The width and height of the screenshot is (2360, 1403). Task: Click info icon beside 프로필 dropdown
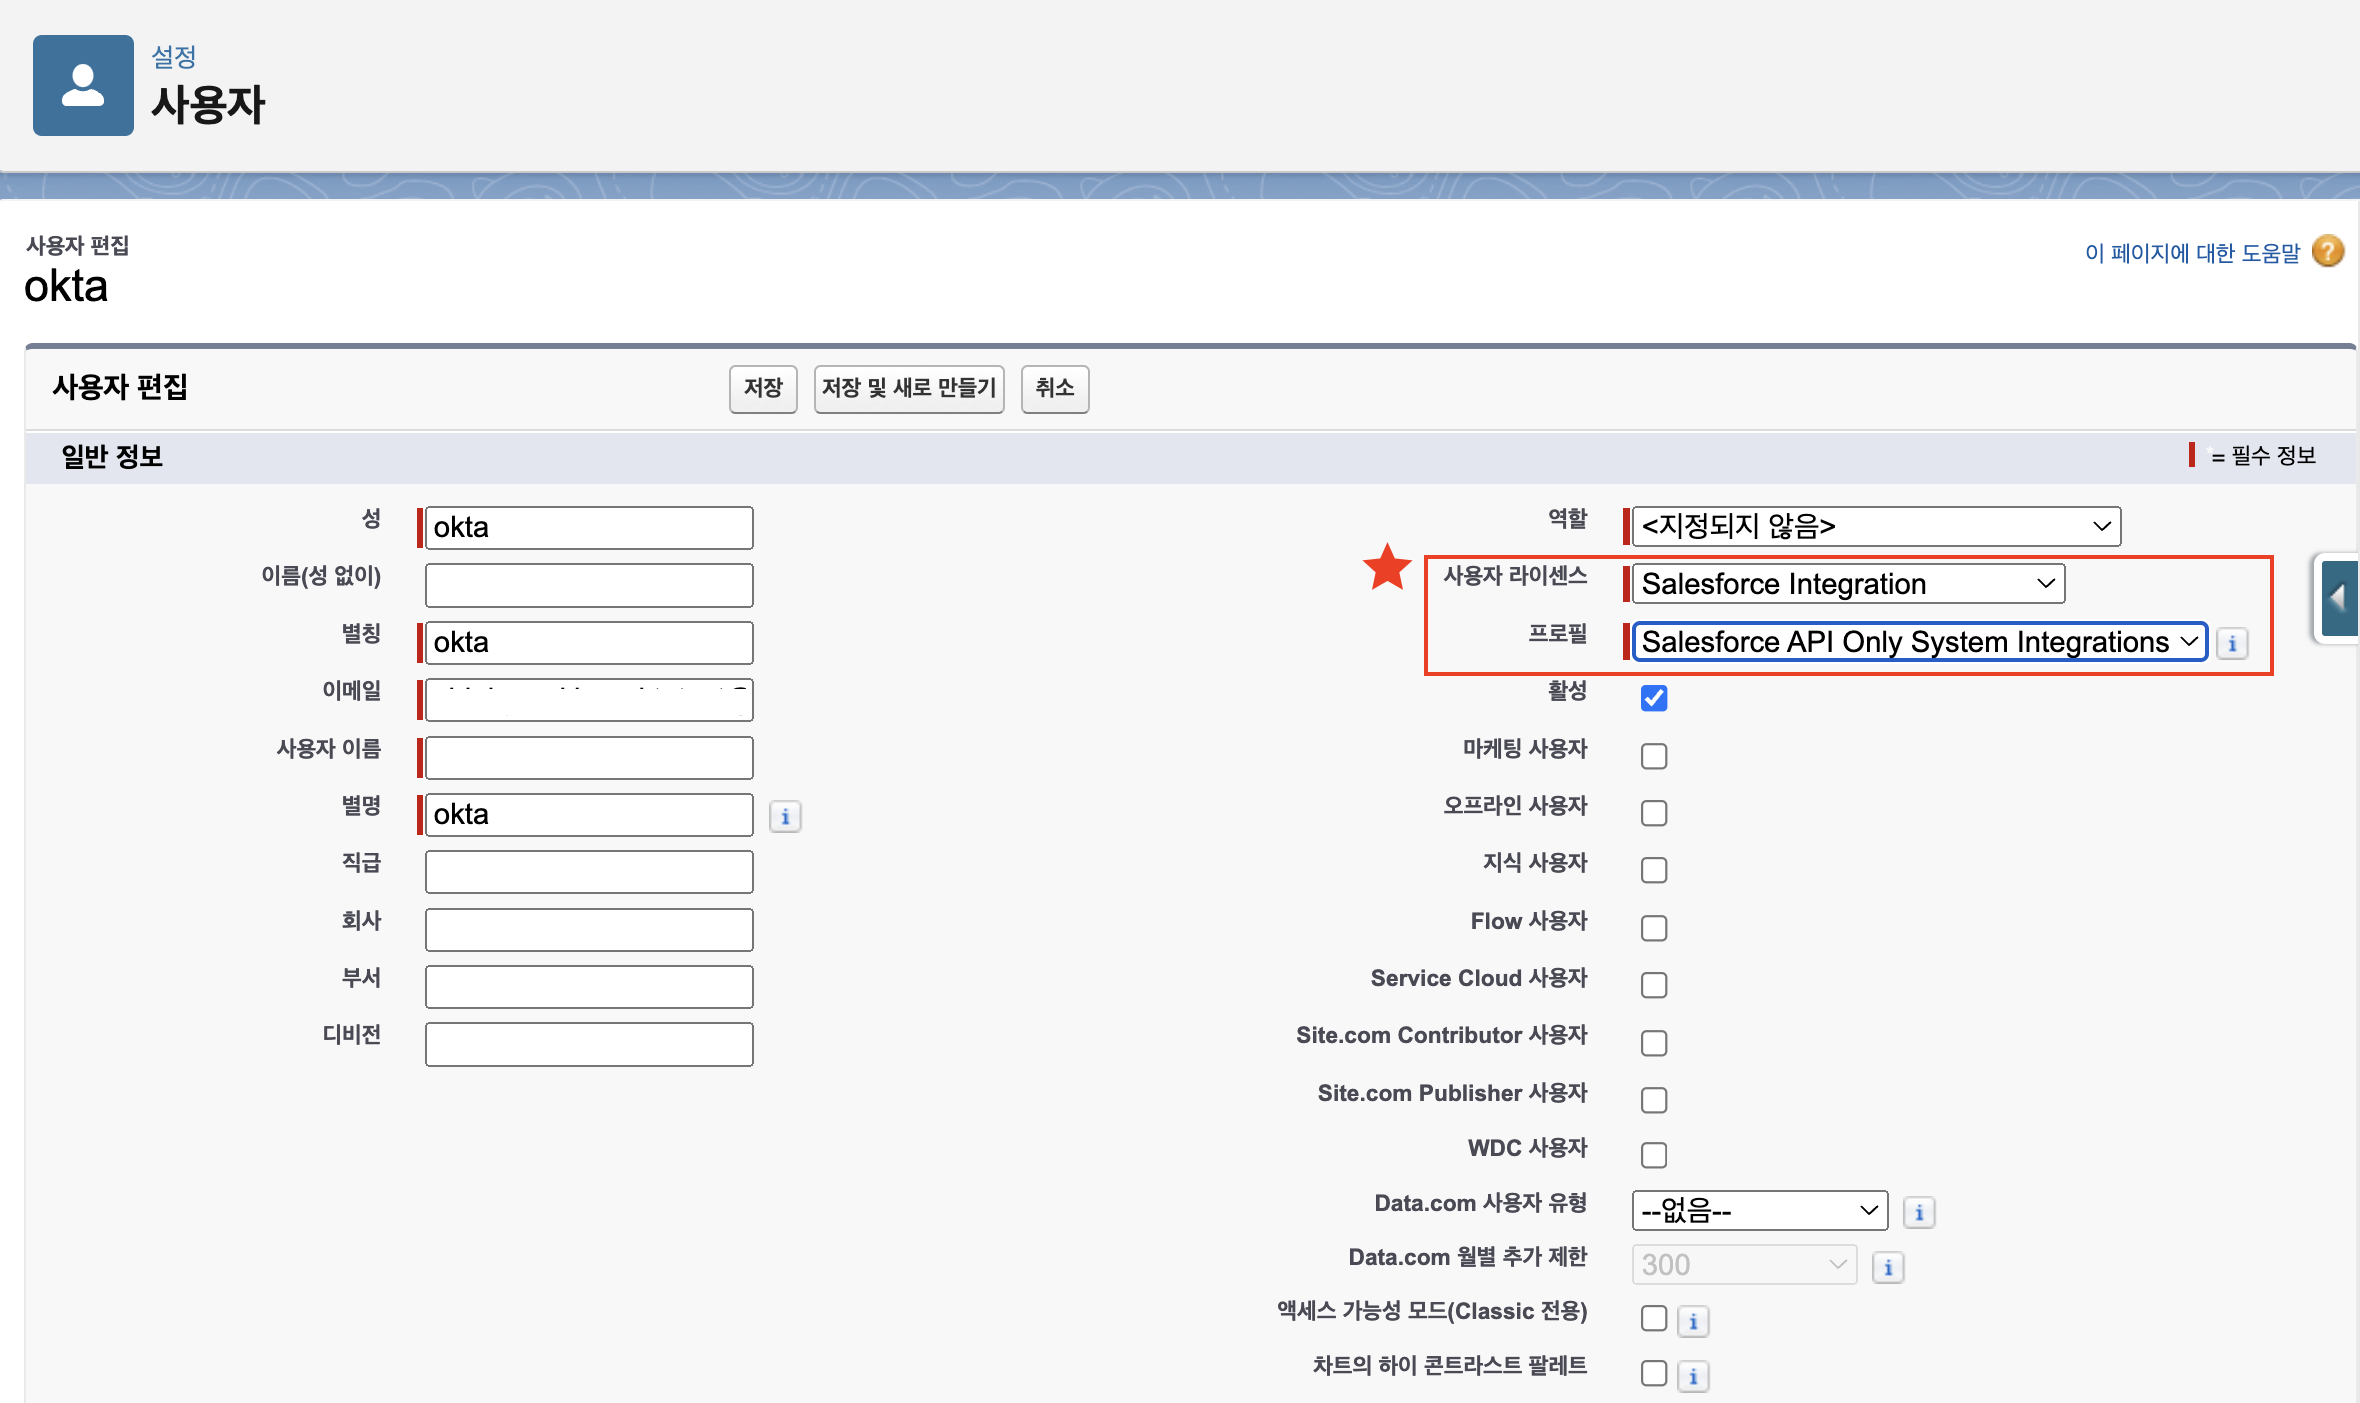2232,644
